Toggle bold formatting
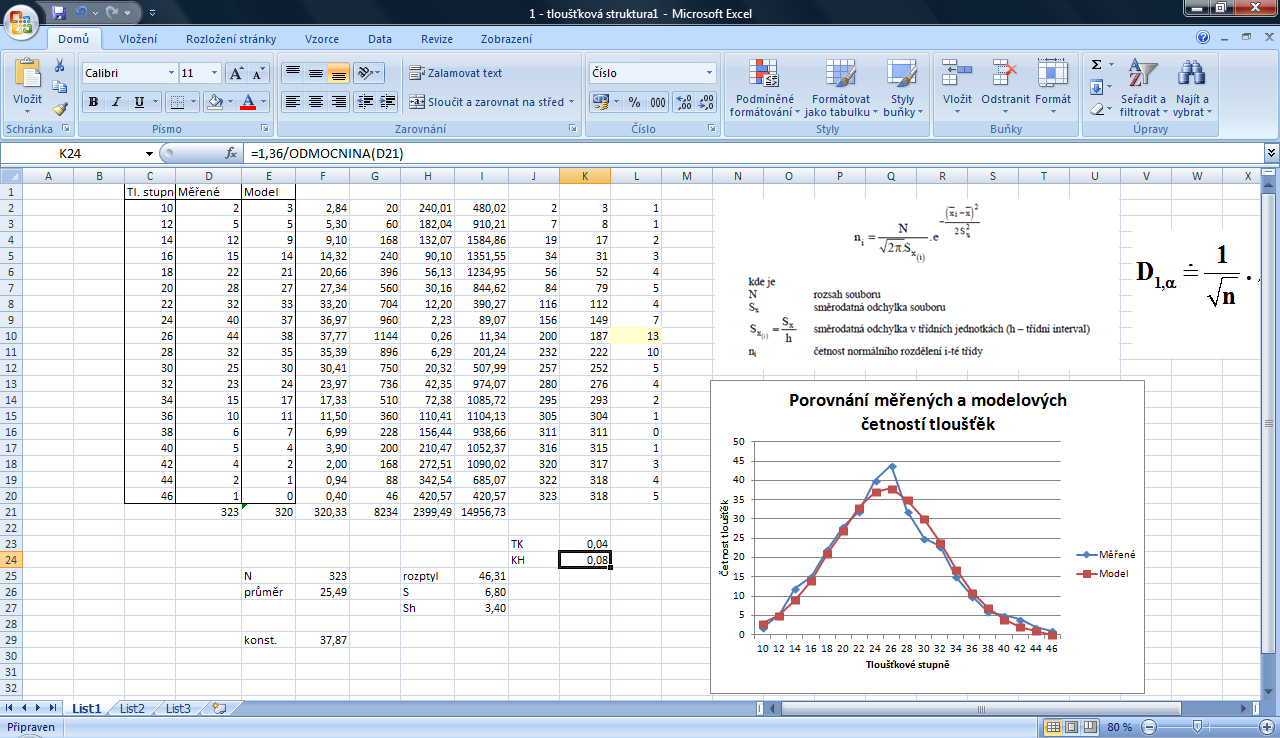1280x738 pixels. [x=93, y=101]
